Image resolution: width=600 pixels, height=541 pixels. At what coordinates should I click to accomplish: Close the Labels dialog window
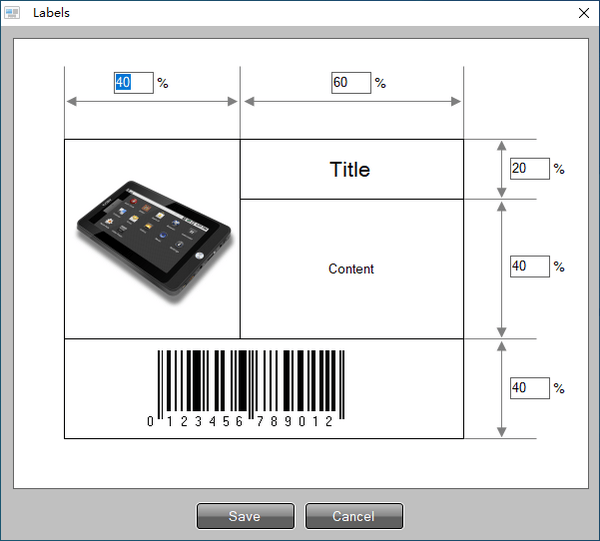(x=584, y=13)
